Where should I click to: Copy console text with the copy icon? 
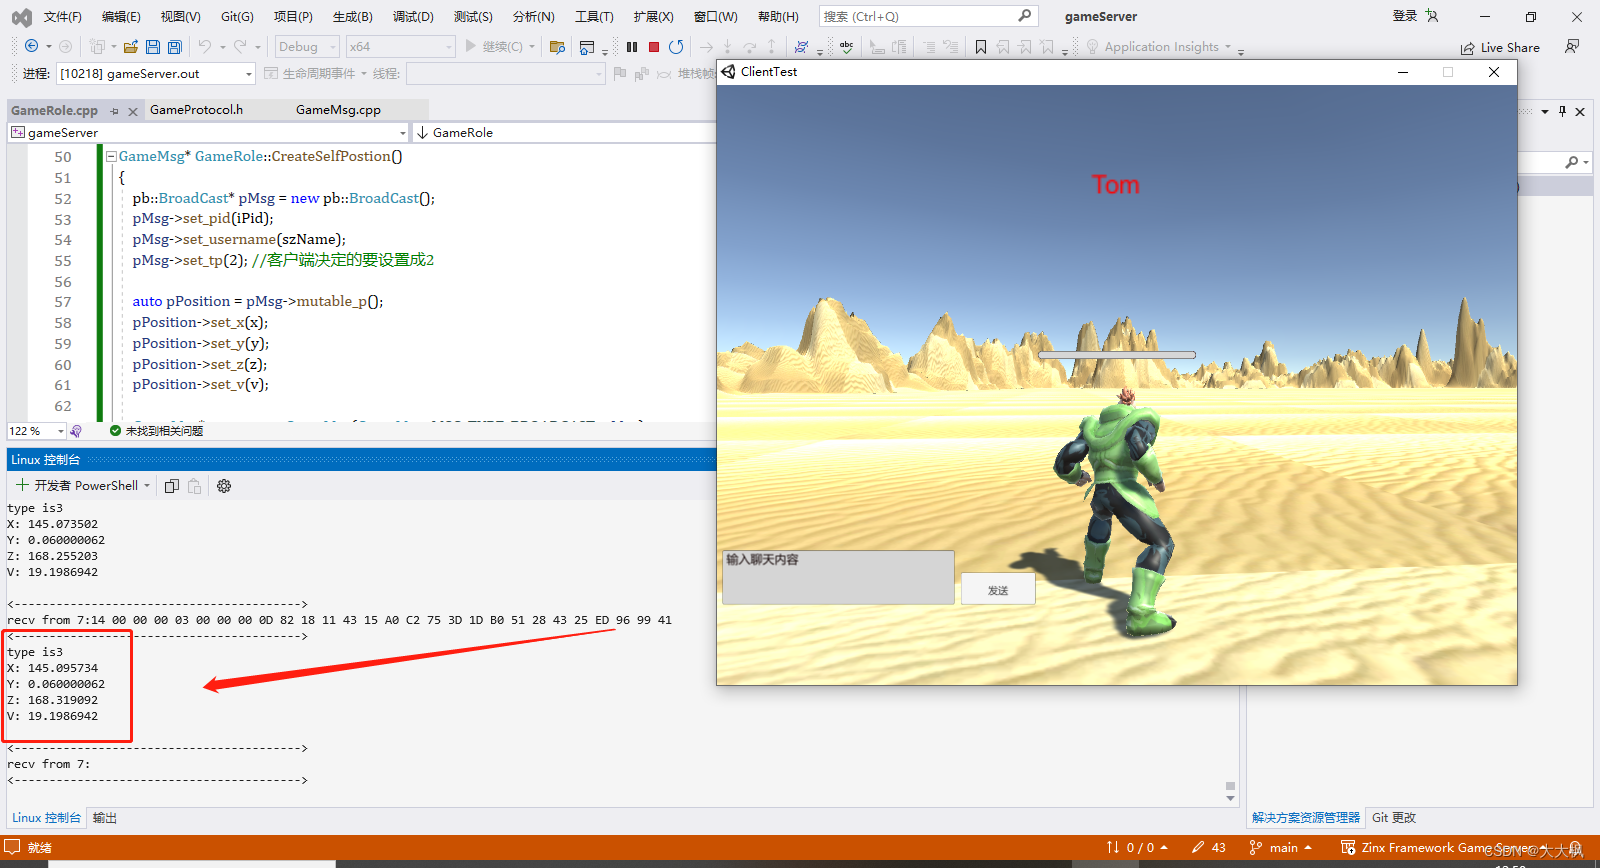(x=171, y=486)
